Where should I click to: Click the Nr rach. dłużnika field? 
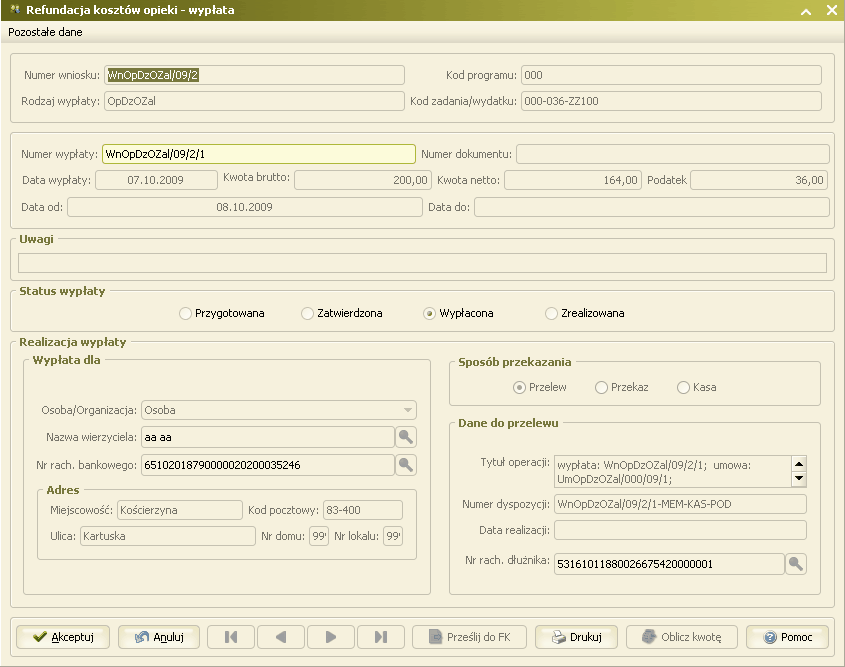click(669, 564)
